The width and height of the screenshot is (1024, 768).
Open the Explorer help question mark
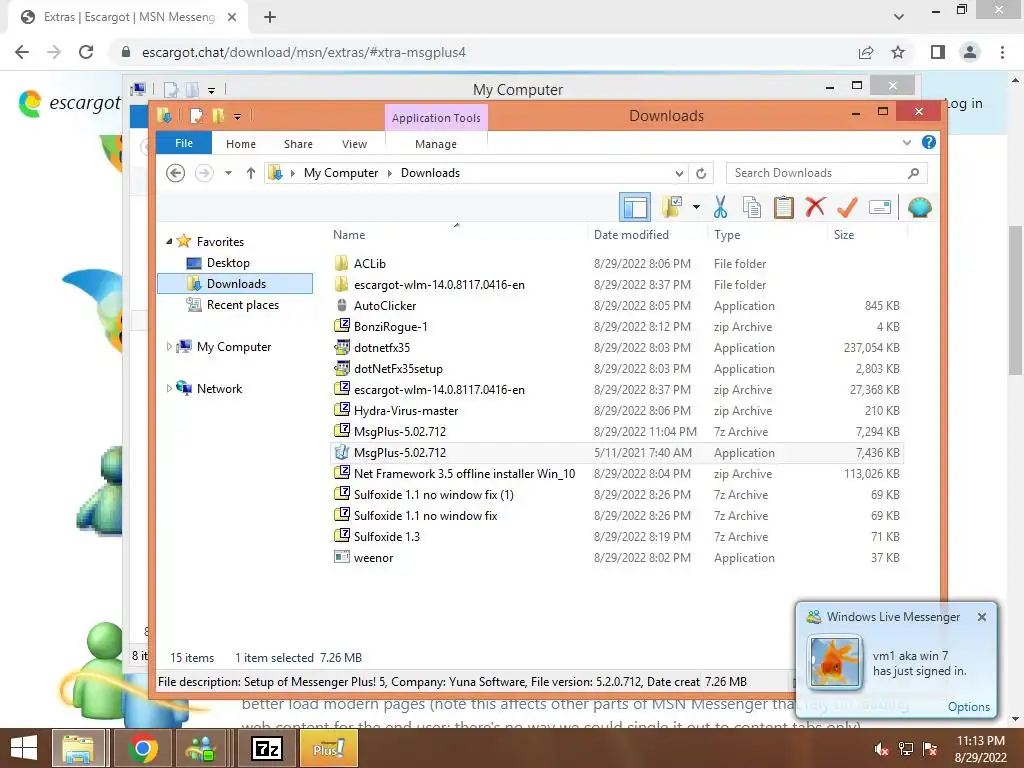coord(928,142)
